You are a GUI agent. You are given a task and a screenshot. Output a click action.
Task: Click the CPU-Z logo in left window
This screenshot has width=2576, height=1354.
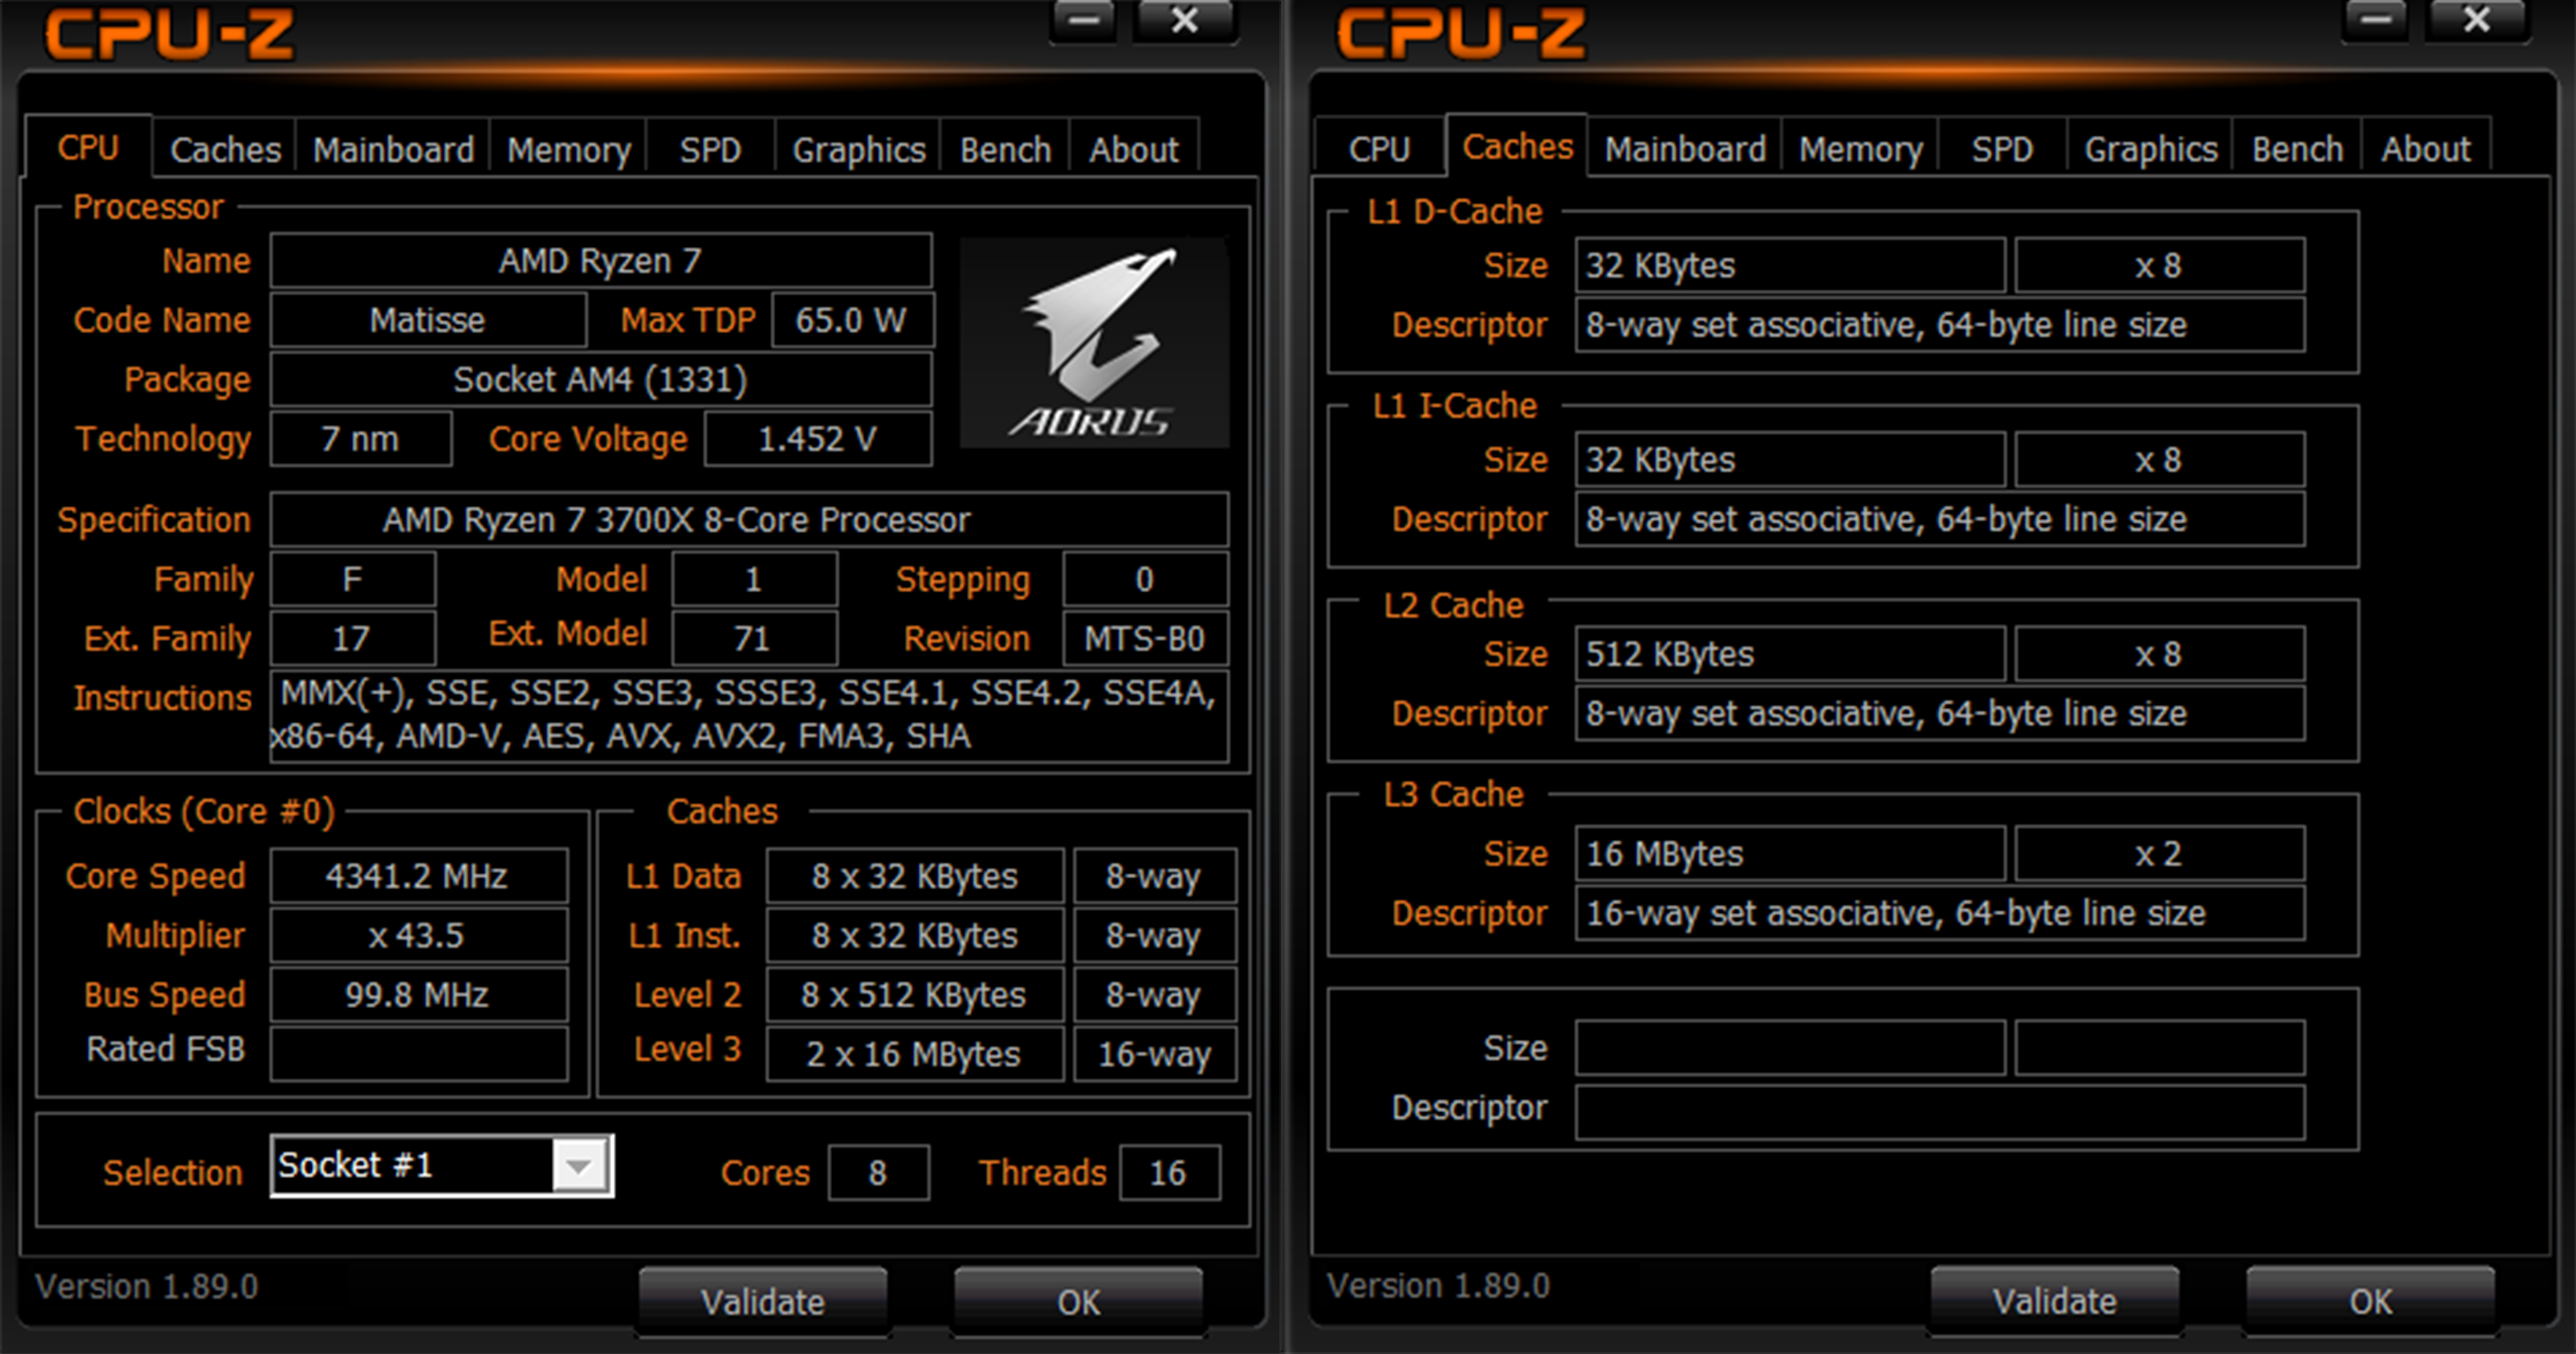point(170,34)
